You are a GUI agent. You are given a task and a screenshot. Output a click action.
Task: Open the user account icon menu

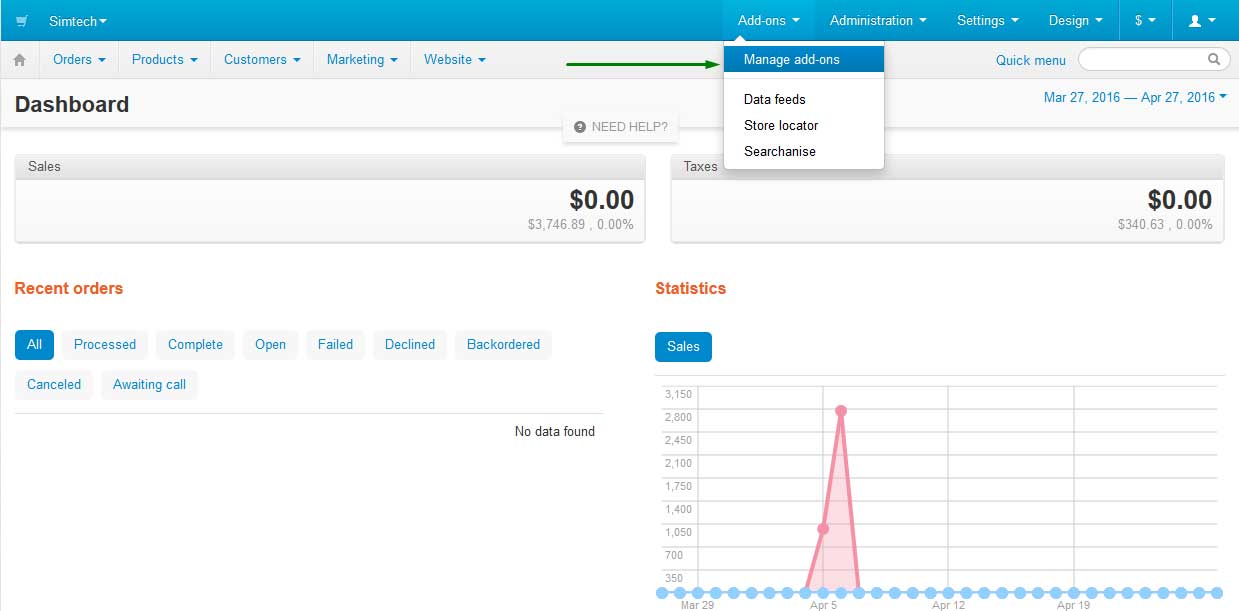pyautogui.click(x=1201, y=20)
